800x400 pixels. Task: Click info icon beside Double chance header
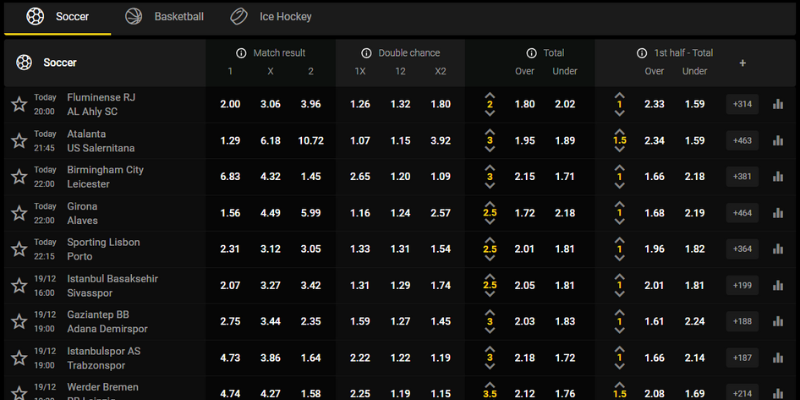[x=367, y=53]
